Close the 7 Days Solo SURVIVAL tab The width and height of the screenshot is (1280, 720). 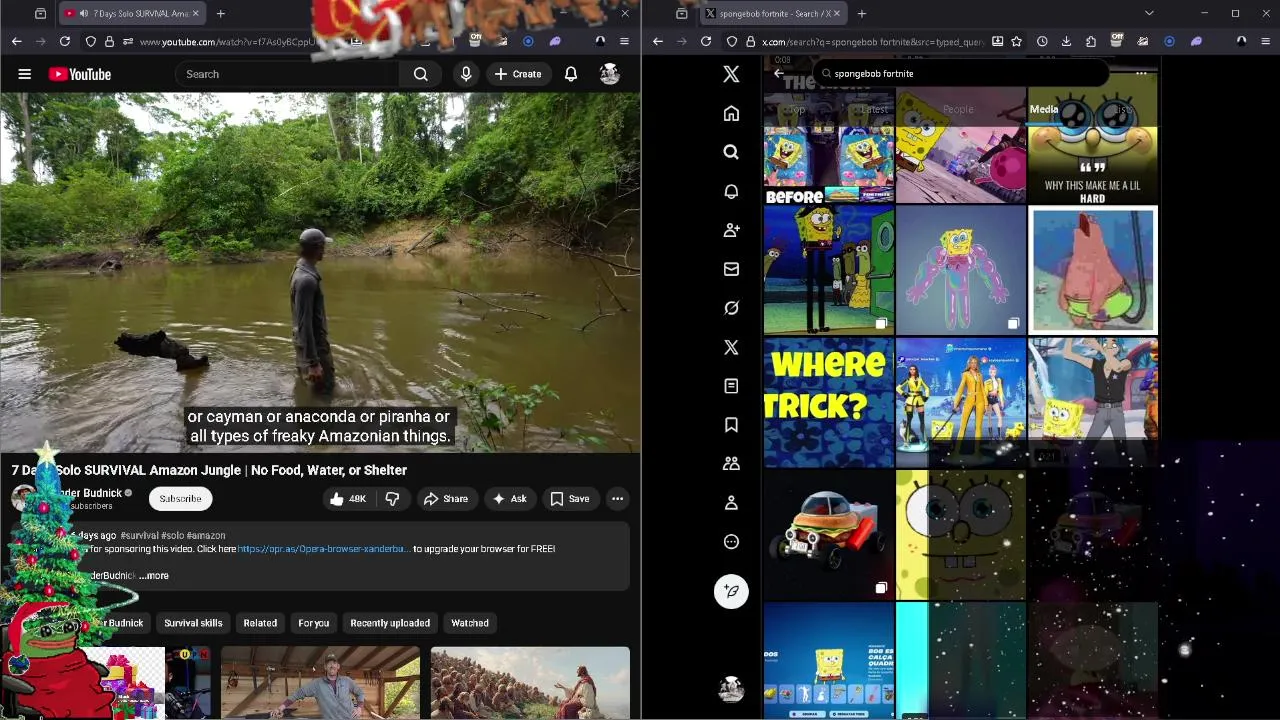coord(196,13)
